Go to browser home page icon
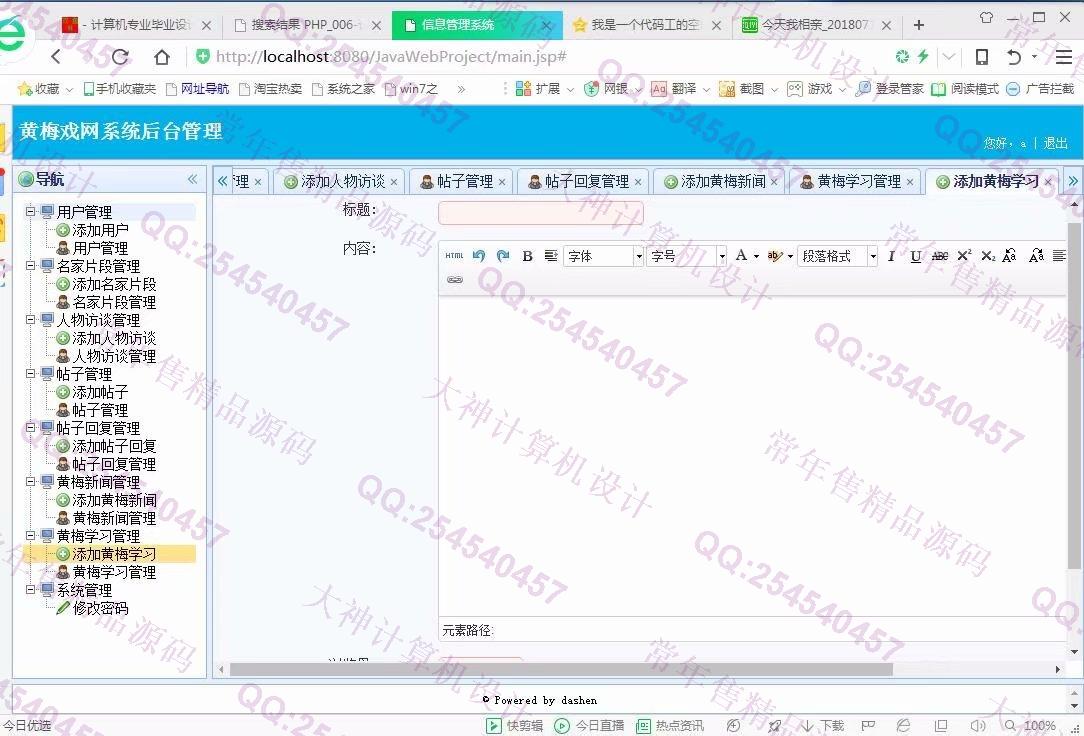Image resolution: width=1084 pixels, height=736 pixels. [162, 57]
